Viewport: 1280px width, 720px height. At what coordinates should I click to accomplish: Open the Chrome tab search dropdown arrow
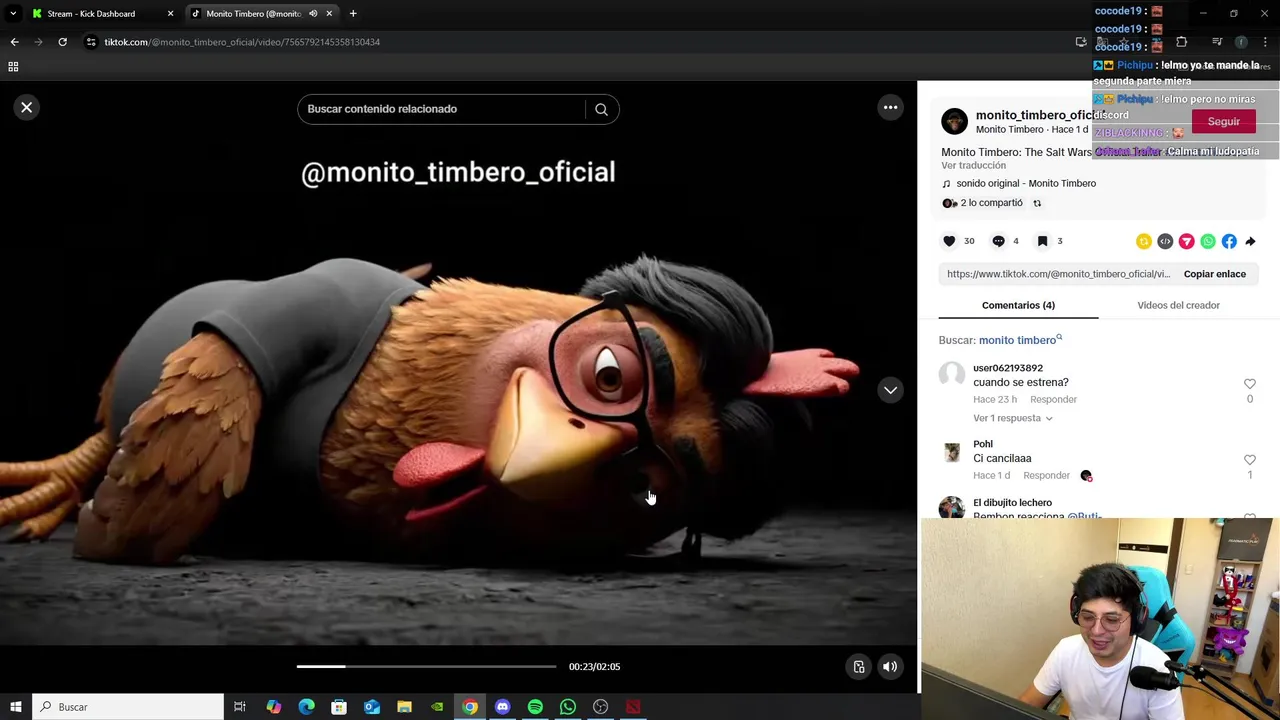click(13, 14)
